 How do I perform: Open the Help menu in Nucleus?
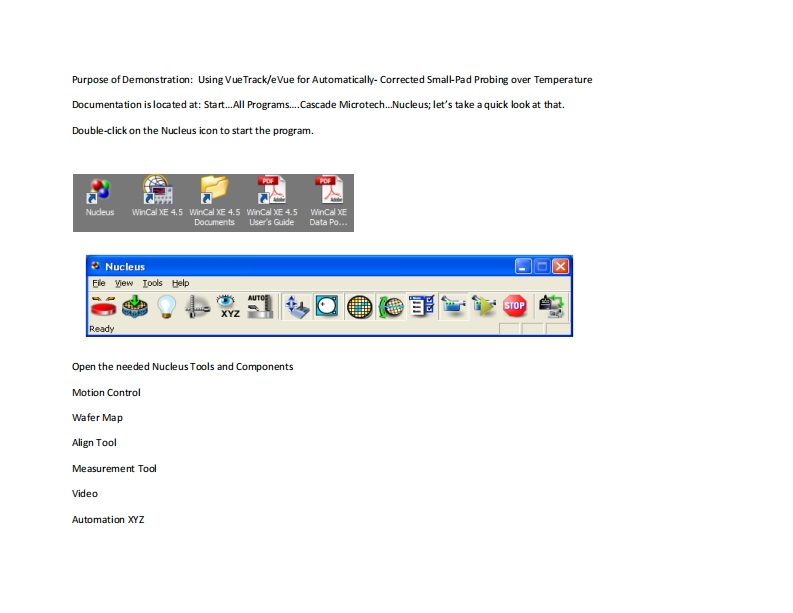tap(180, 283)
